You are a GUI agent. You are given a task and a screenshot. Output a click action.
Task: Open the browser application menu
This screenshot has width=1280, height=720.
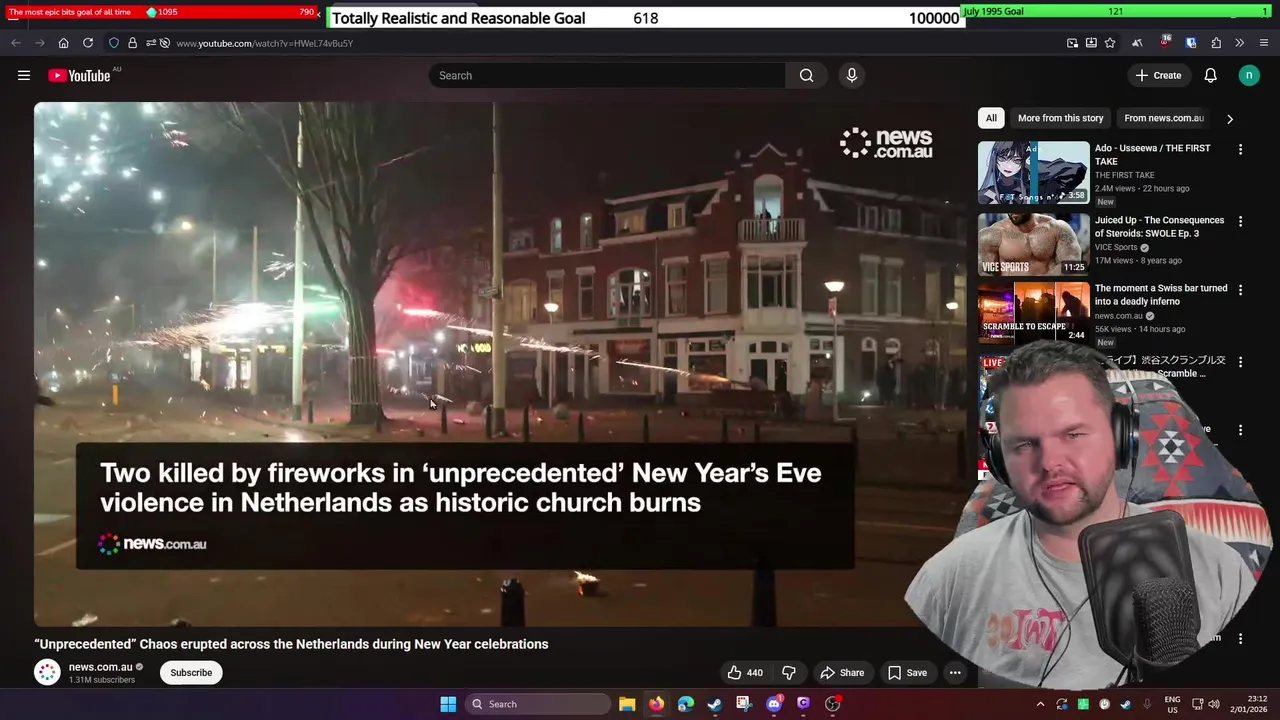tap(1264, 43)
